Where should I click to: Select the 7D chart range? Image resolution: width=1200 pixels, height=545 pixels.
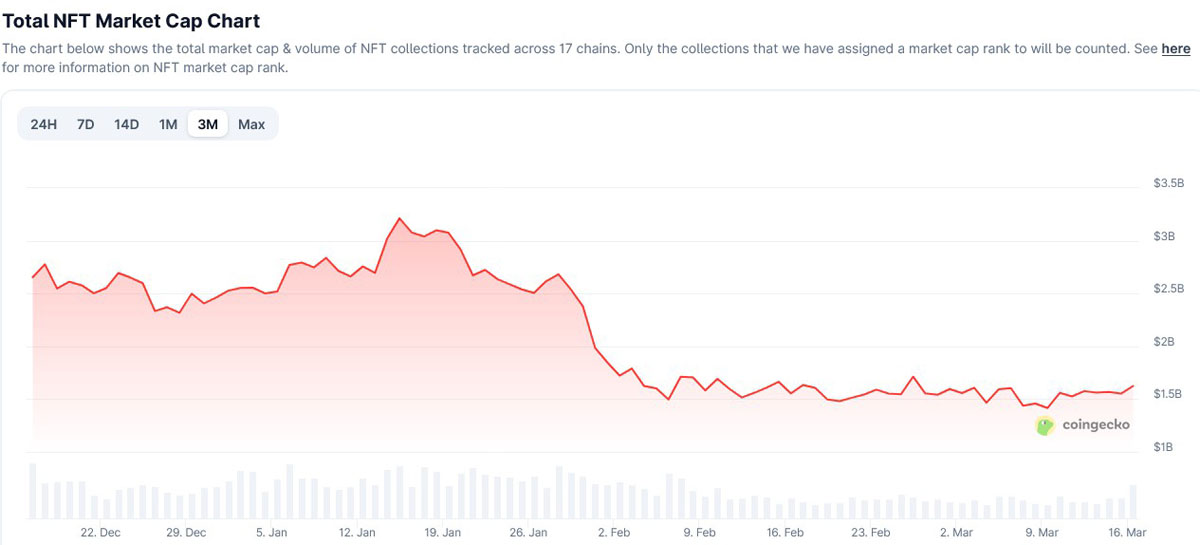86,124
